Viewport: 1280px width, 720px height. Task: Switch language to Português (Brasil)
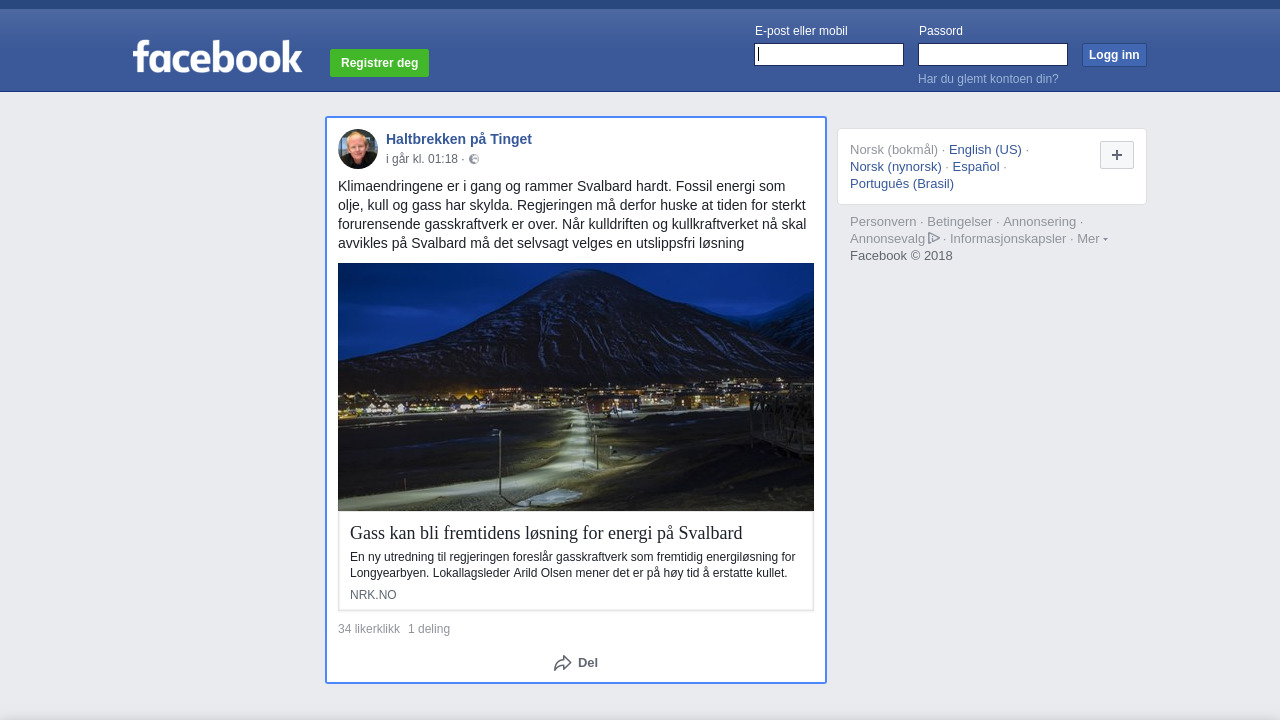[902, 184]
